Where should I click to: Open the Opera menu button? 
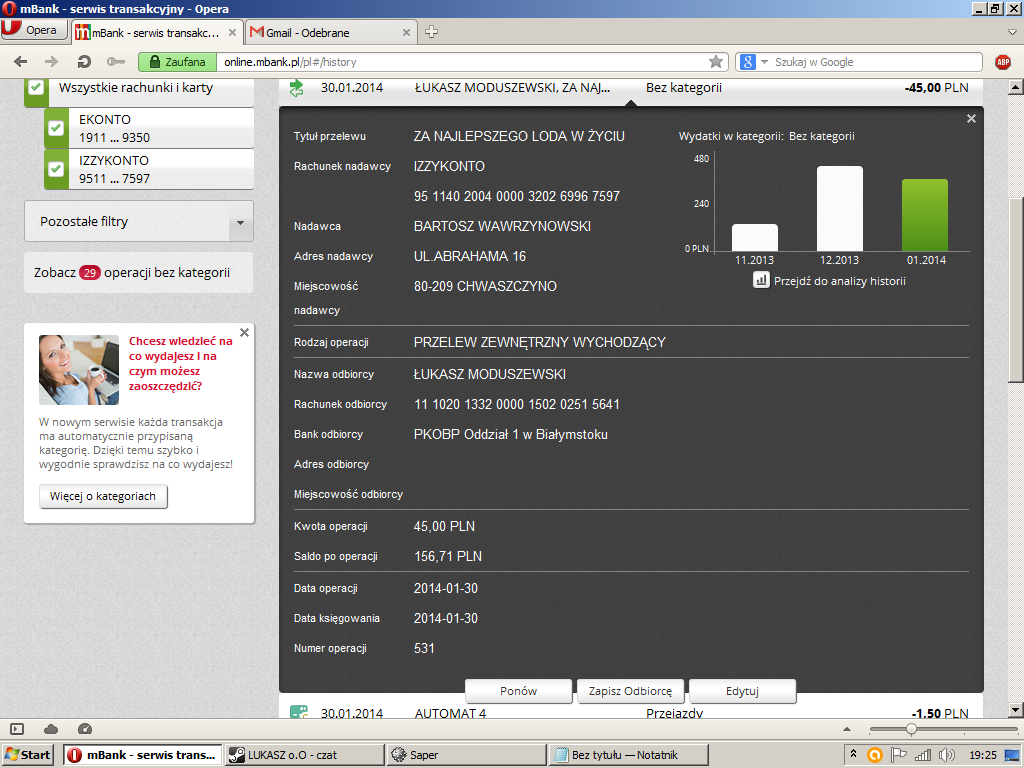(34, 31)
